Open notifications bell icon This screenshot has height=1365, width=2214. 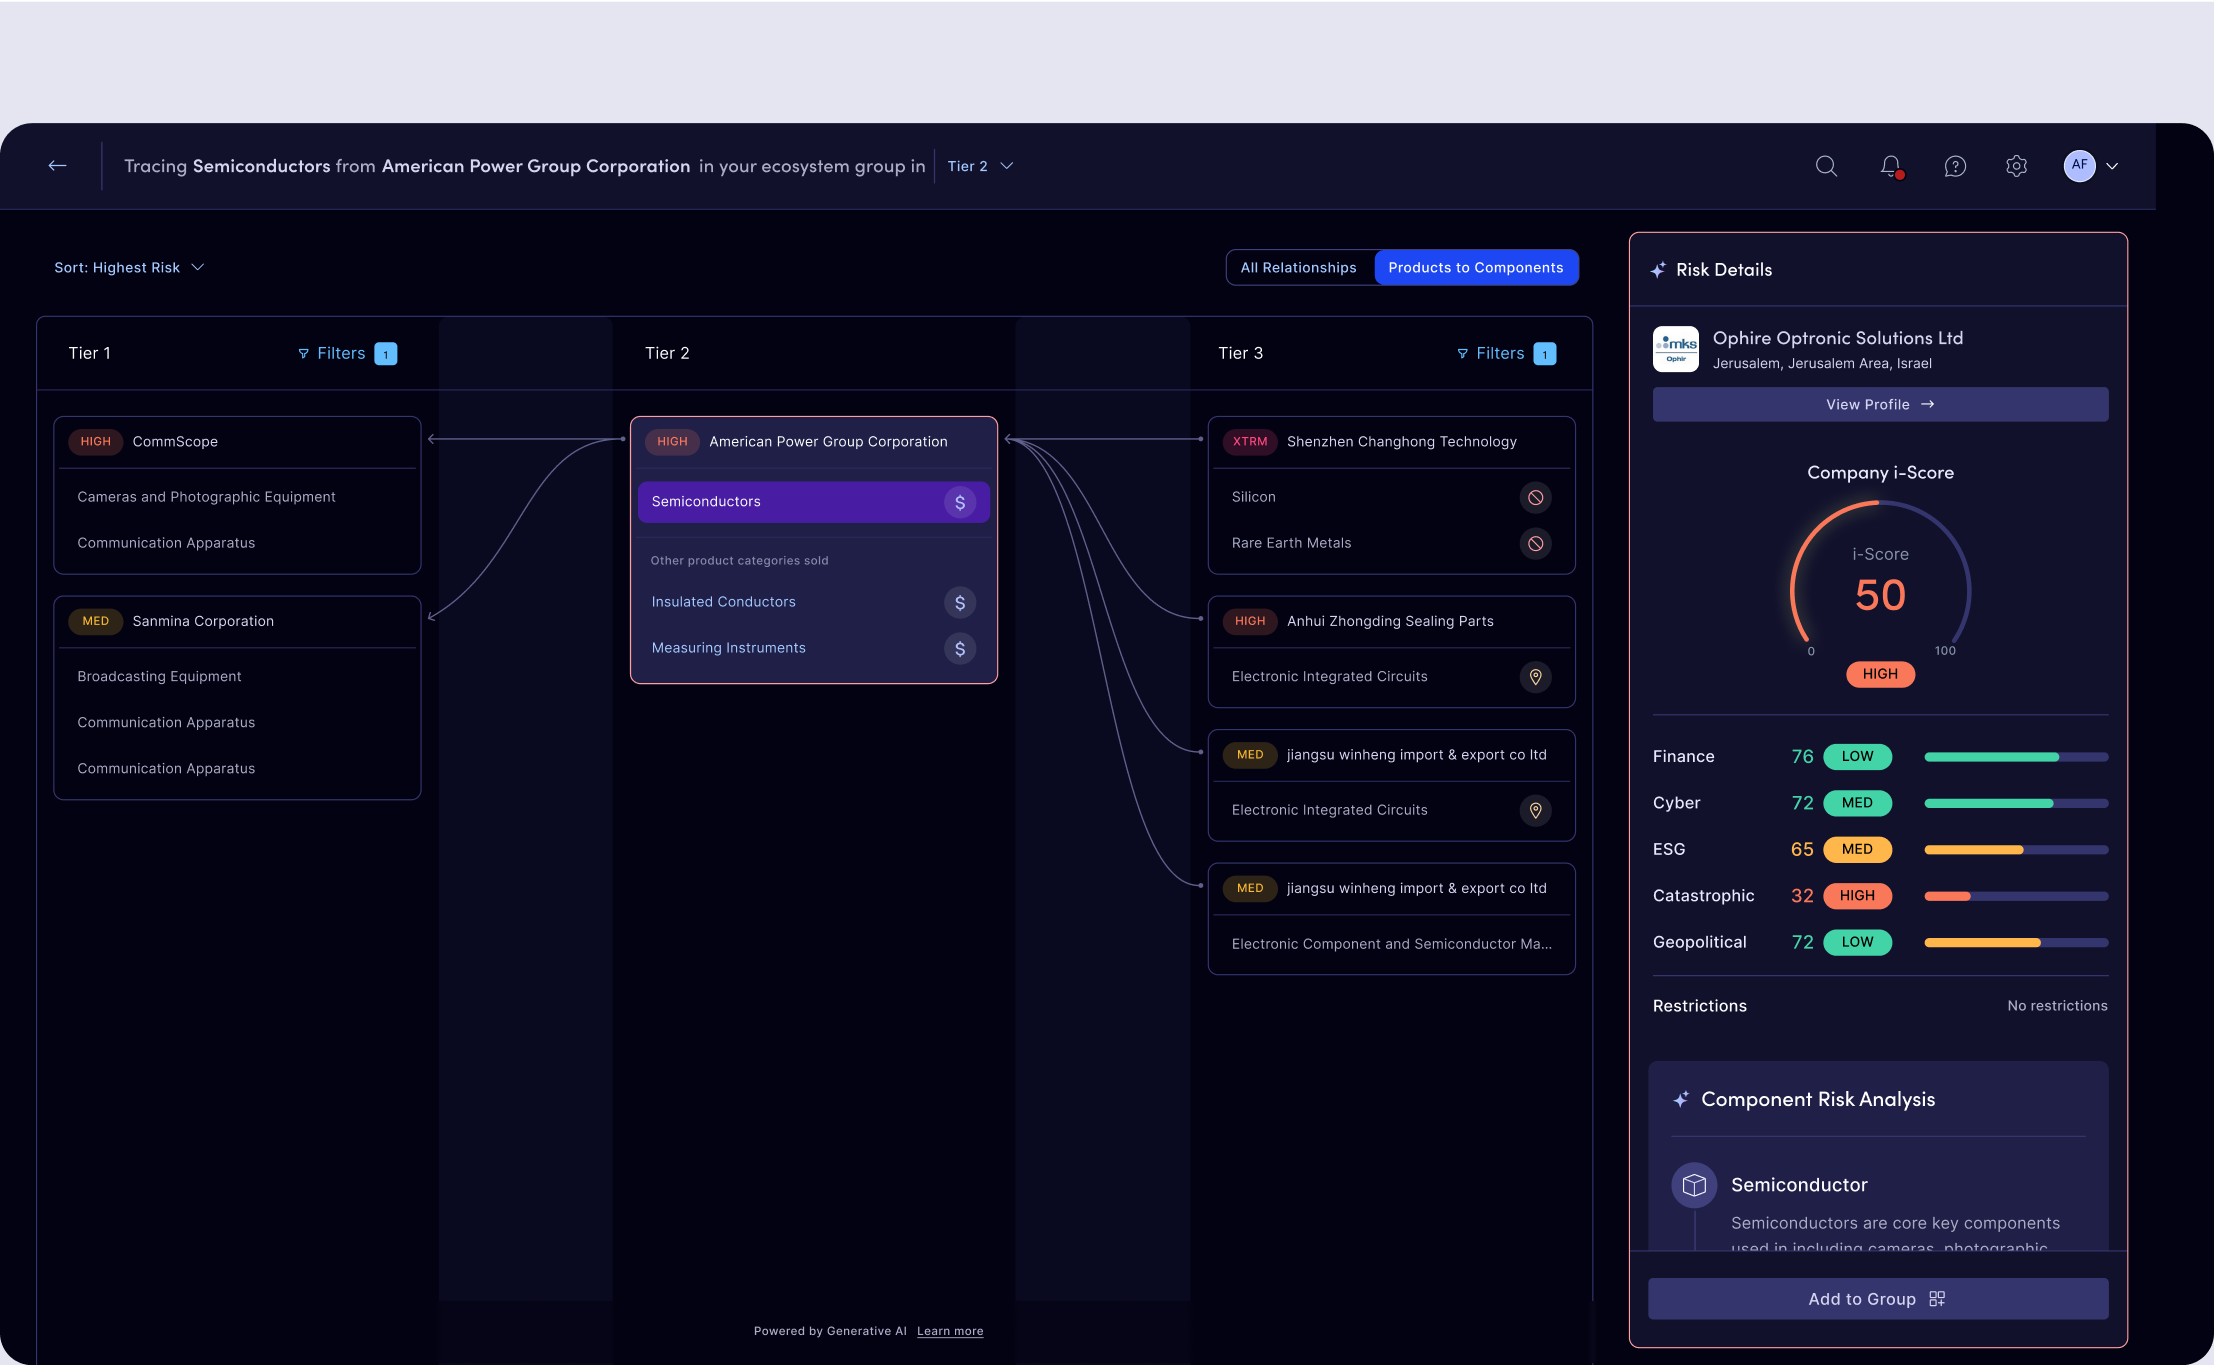(x=1890, y=166)
